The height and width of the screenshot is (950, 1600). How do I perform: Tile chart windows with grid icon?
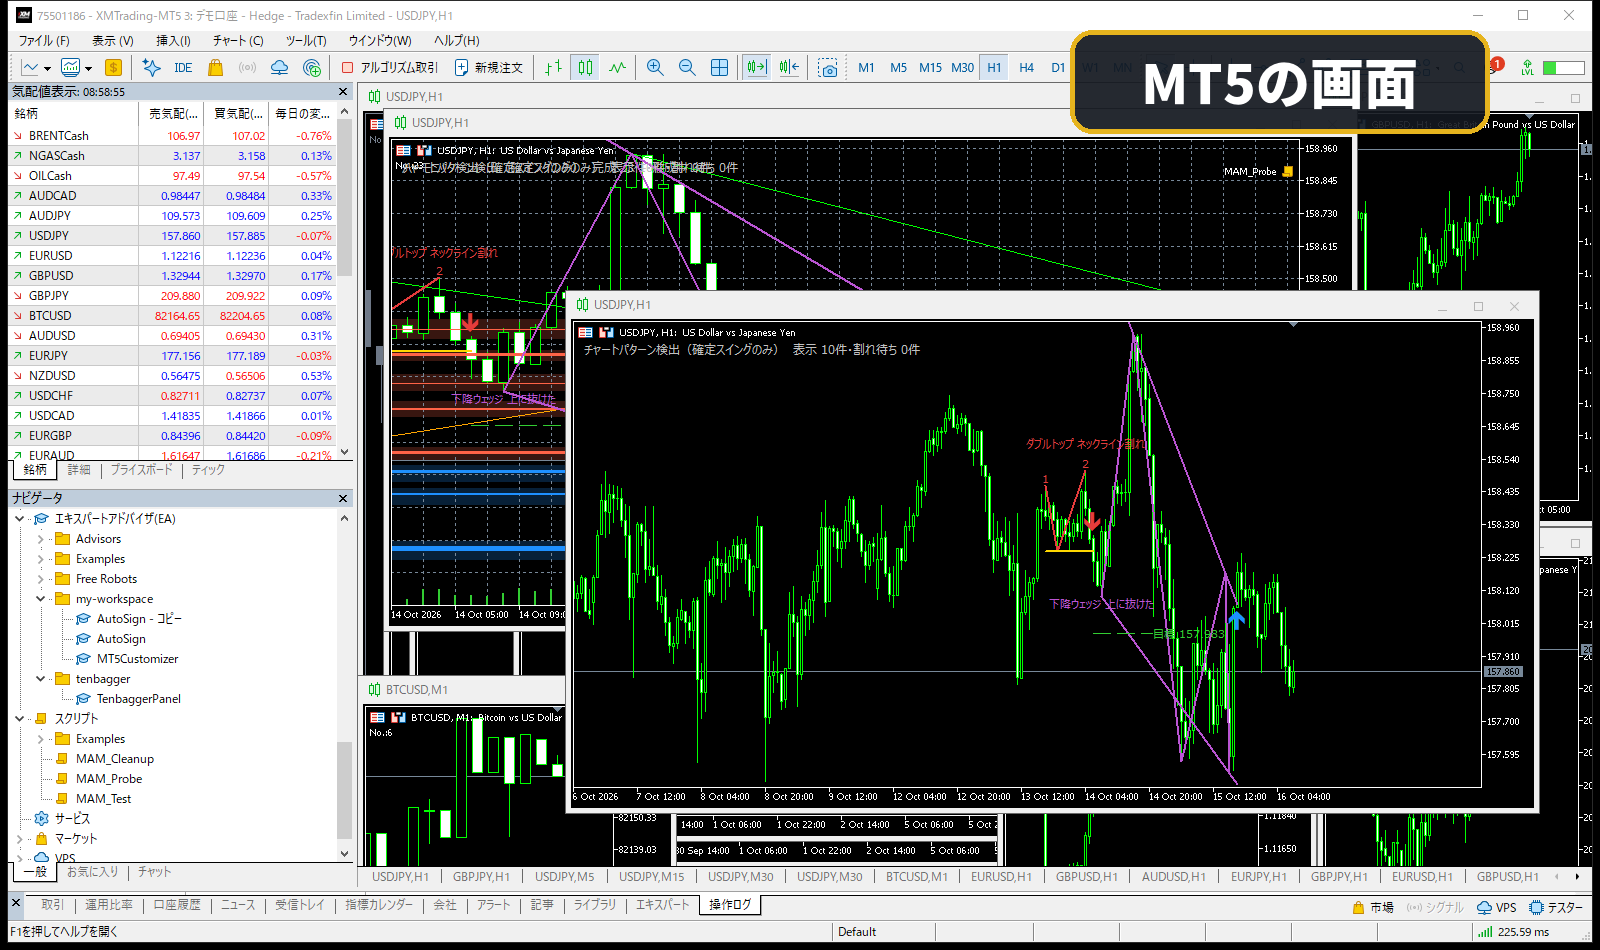(x=719, y=68)
